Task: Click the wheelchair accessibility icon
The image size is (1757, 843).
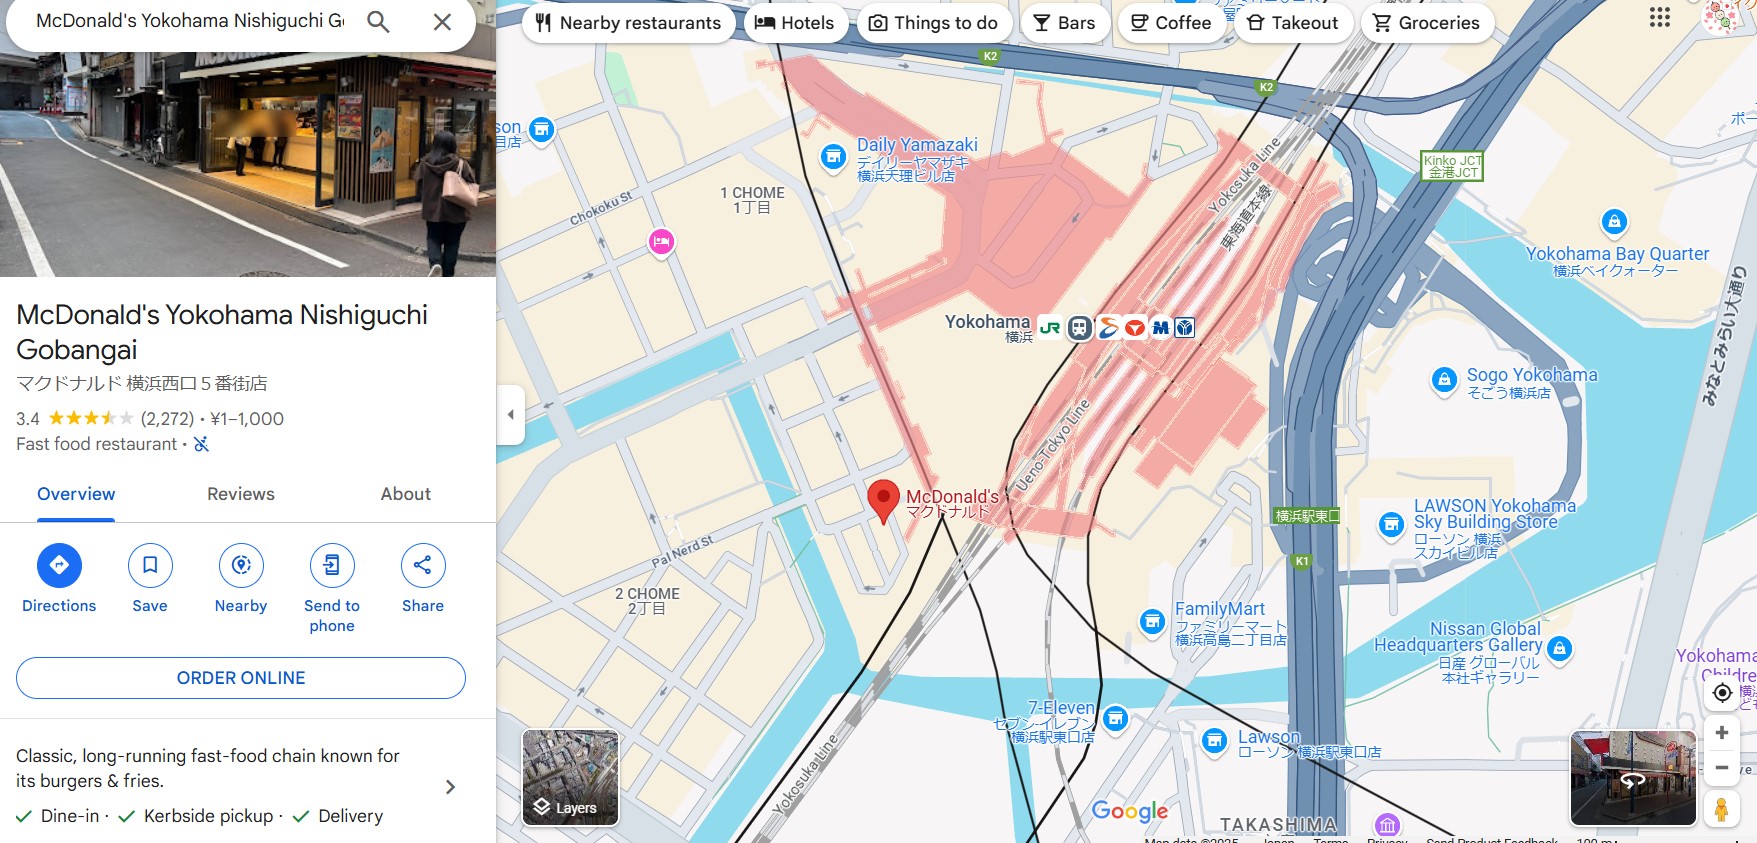Action: coord(201,444)
